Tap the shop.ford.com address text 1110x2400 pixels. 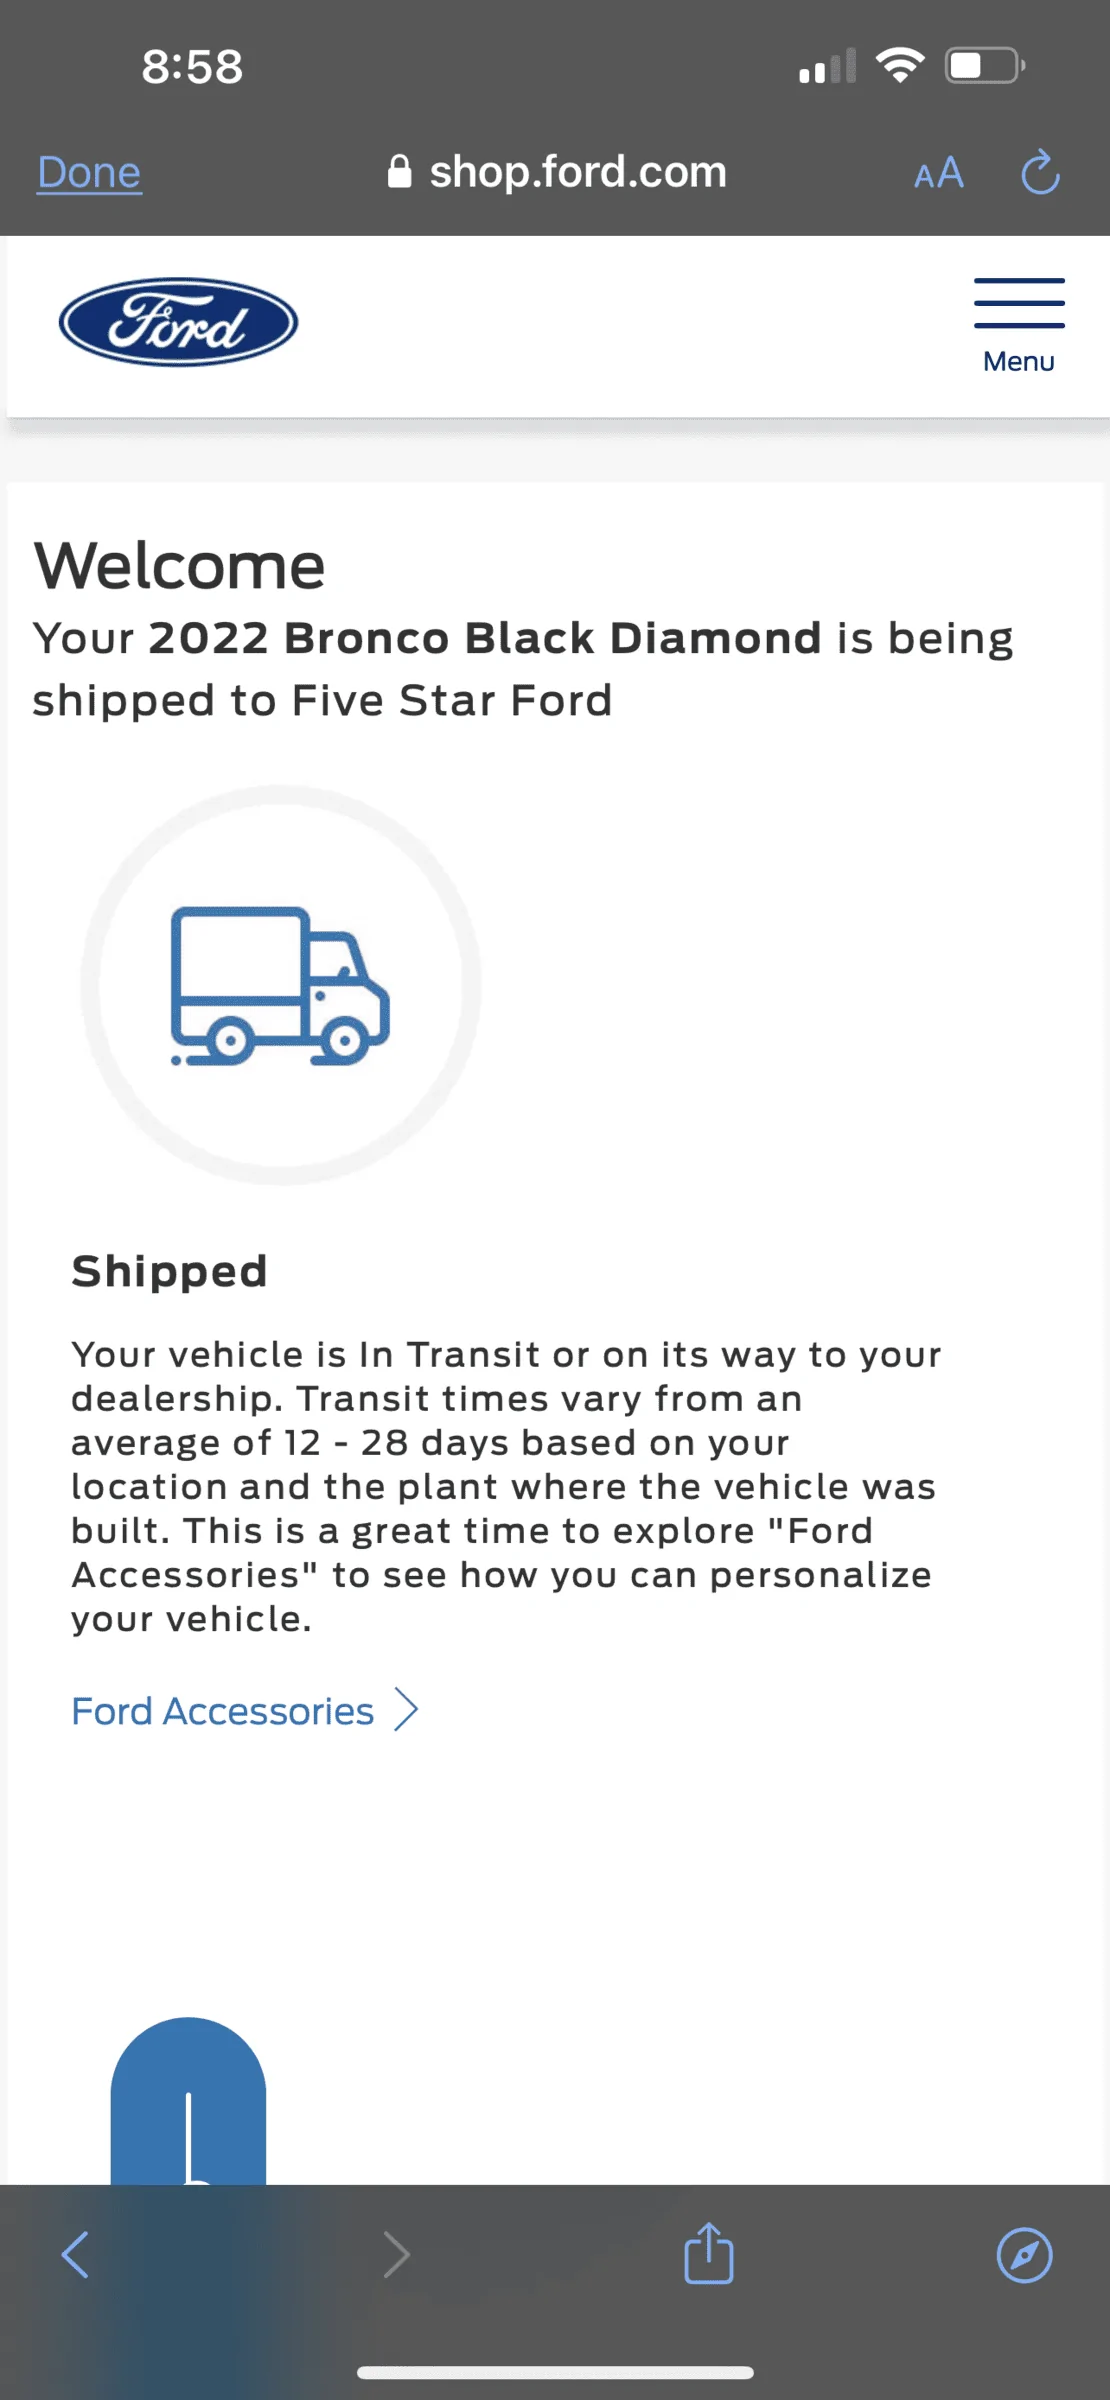[578, 172]
